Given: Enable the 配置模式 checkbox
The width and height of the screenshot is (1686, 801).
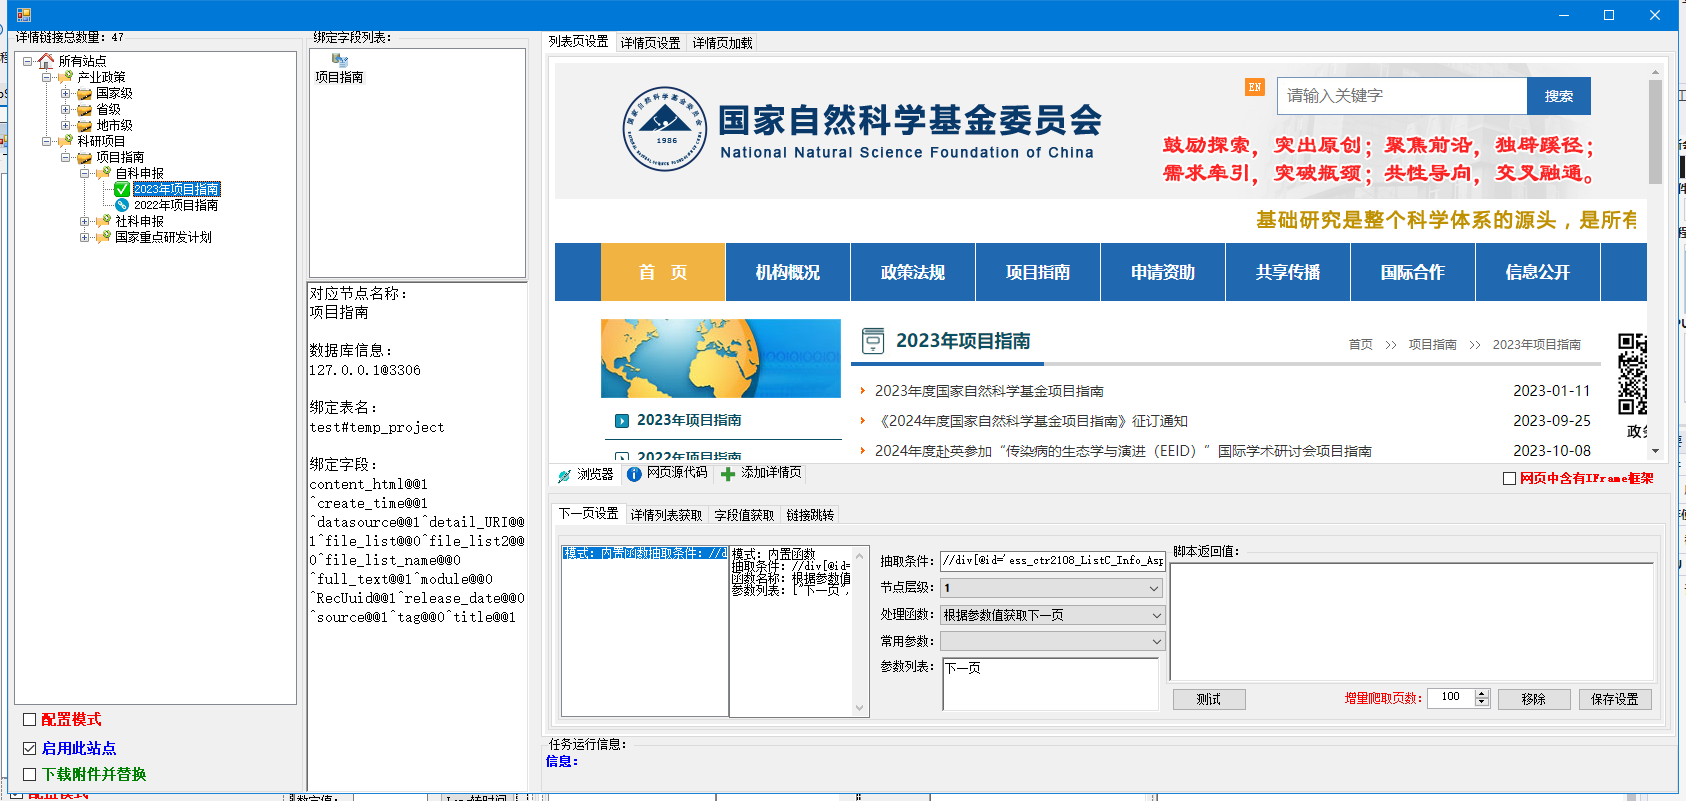Looking at the screenshot, I should [x=29, y=719].
